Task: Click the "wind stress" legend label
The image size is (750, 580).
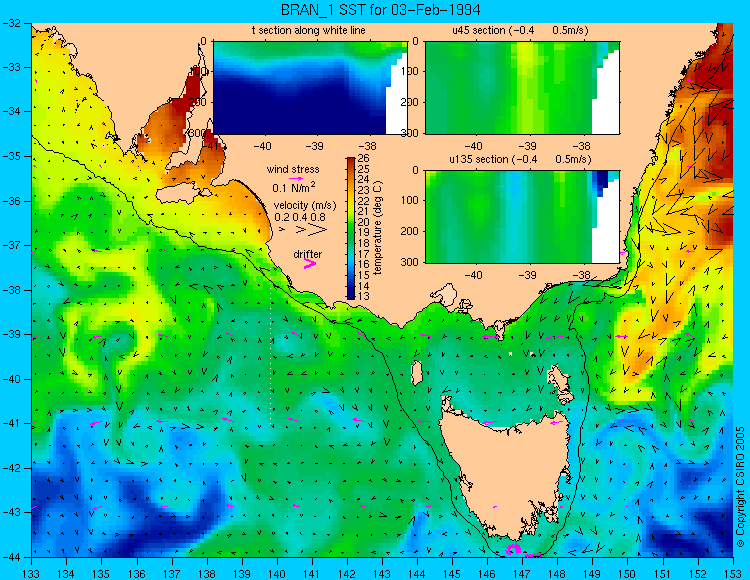Action: tap(293, 169)
